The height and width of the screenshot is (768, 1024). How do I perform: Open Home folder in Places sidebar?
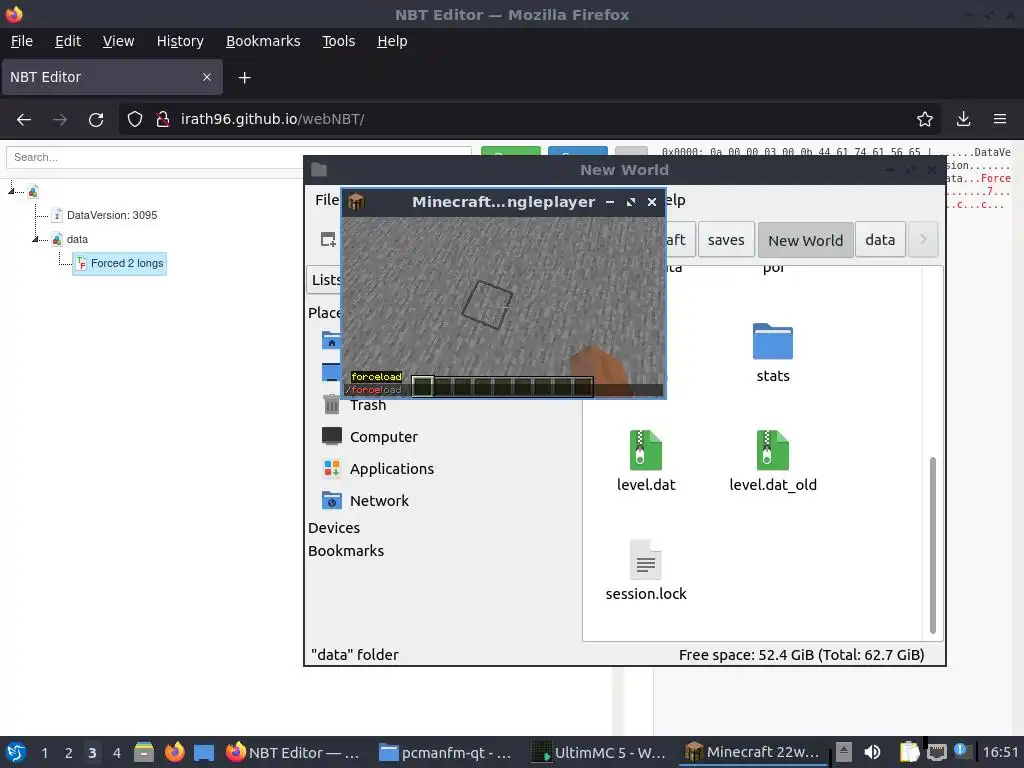(x=331, y=340)
